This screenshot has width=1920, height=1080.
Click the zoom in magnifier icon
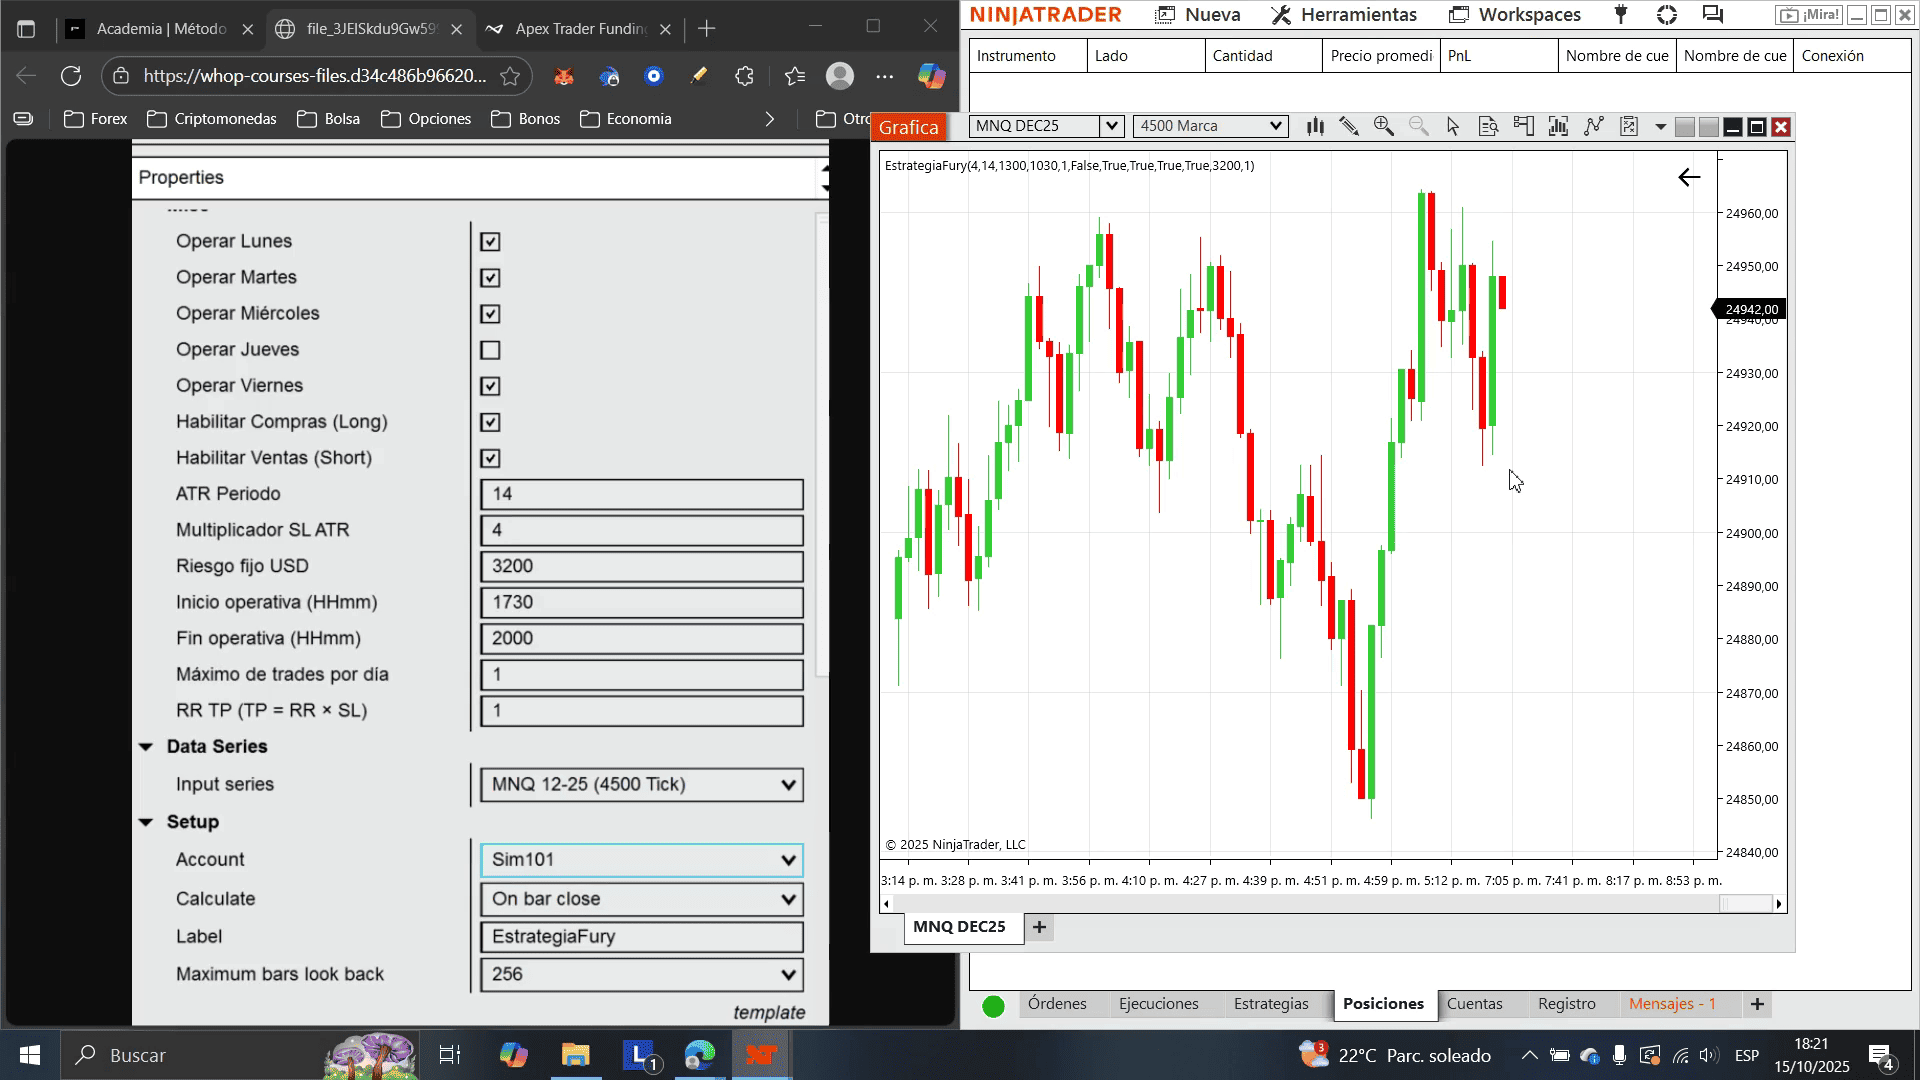coord(1384,126)
